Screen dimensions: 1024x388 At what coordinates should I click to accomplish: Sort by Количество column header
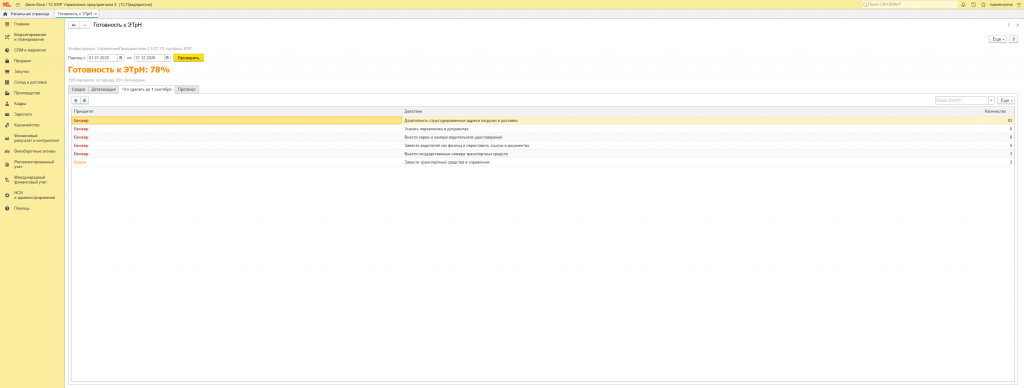[998, 112]
